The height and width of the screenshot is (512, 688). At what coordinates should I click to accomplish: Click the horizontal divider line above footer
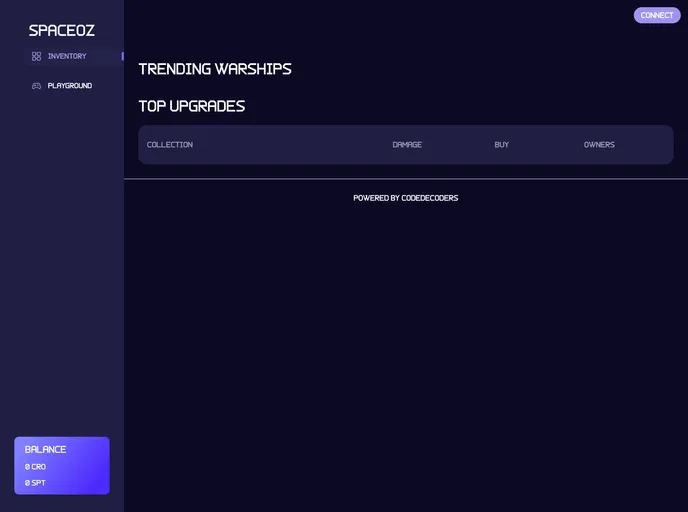click(405, 179)
